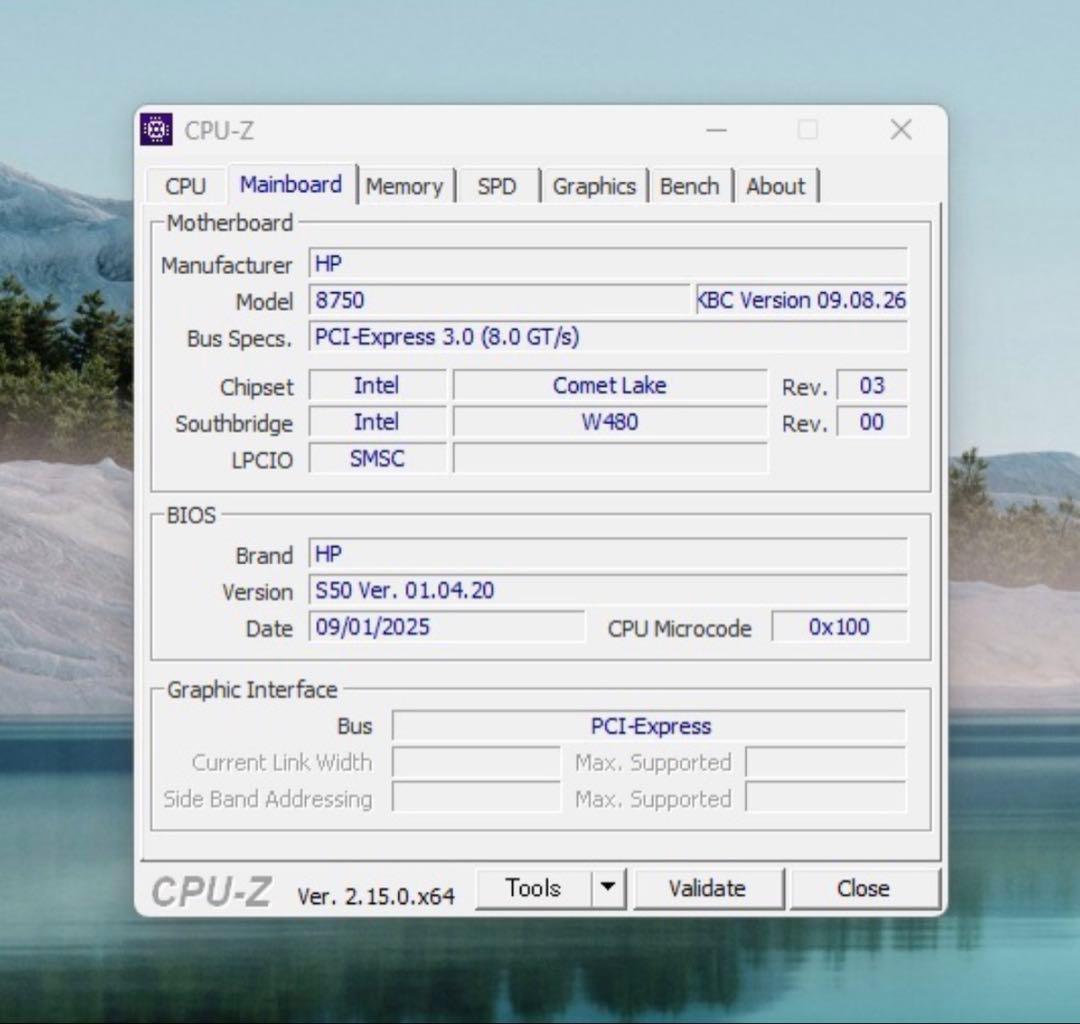Select the Manufacturer field showing HP
This screenshot has width=1080, height=1024.
tap(608, 263)
